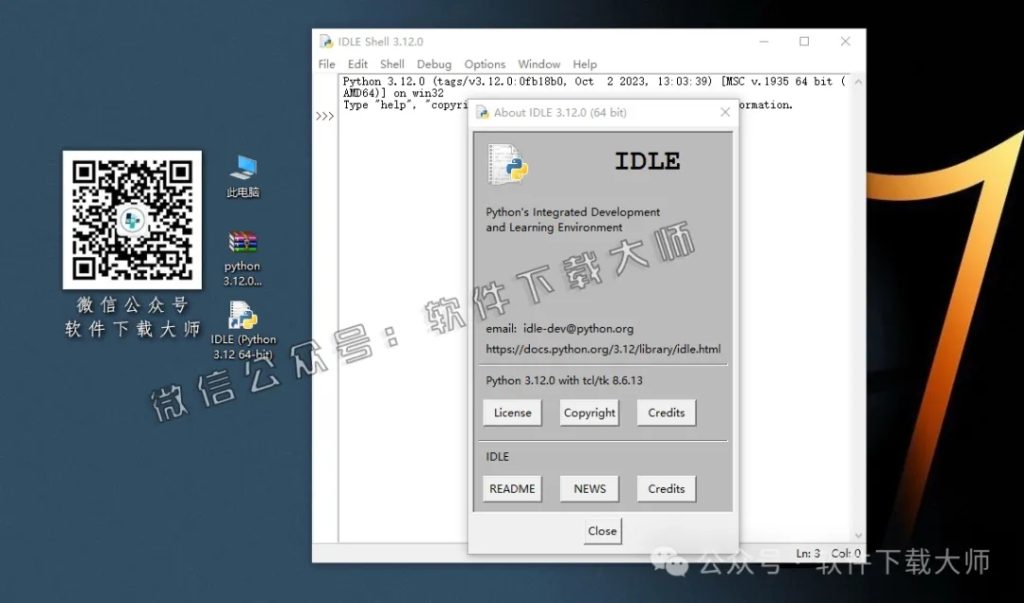
Task: Click the License button
Action: [x=511, y=412]
